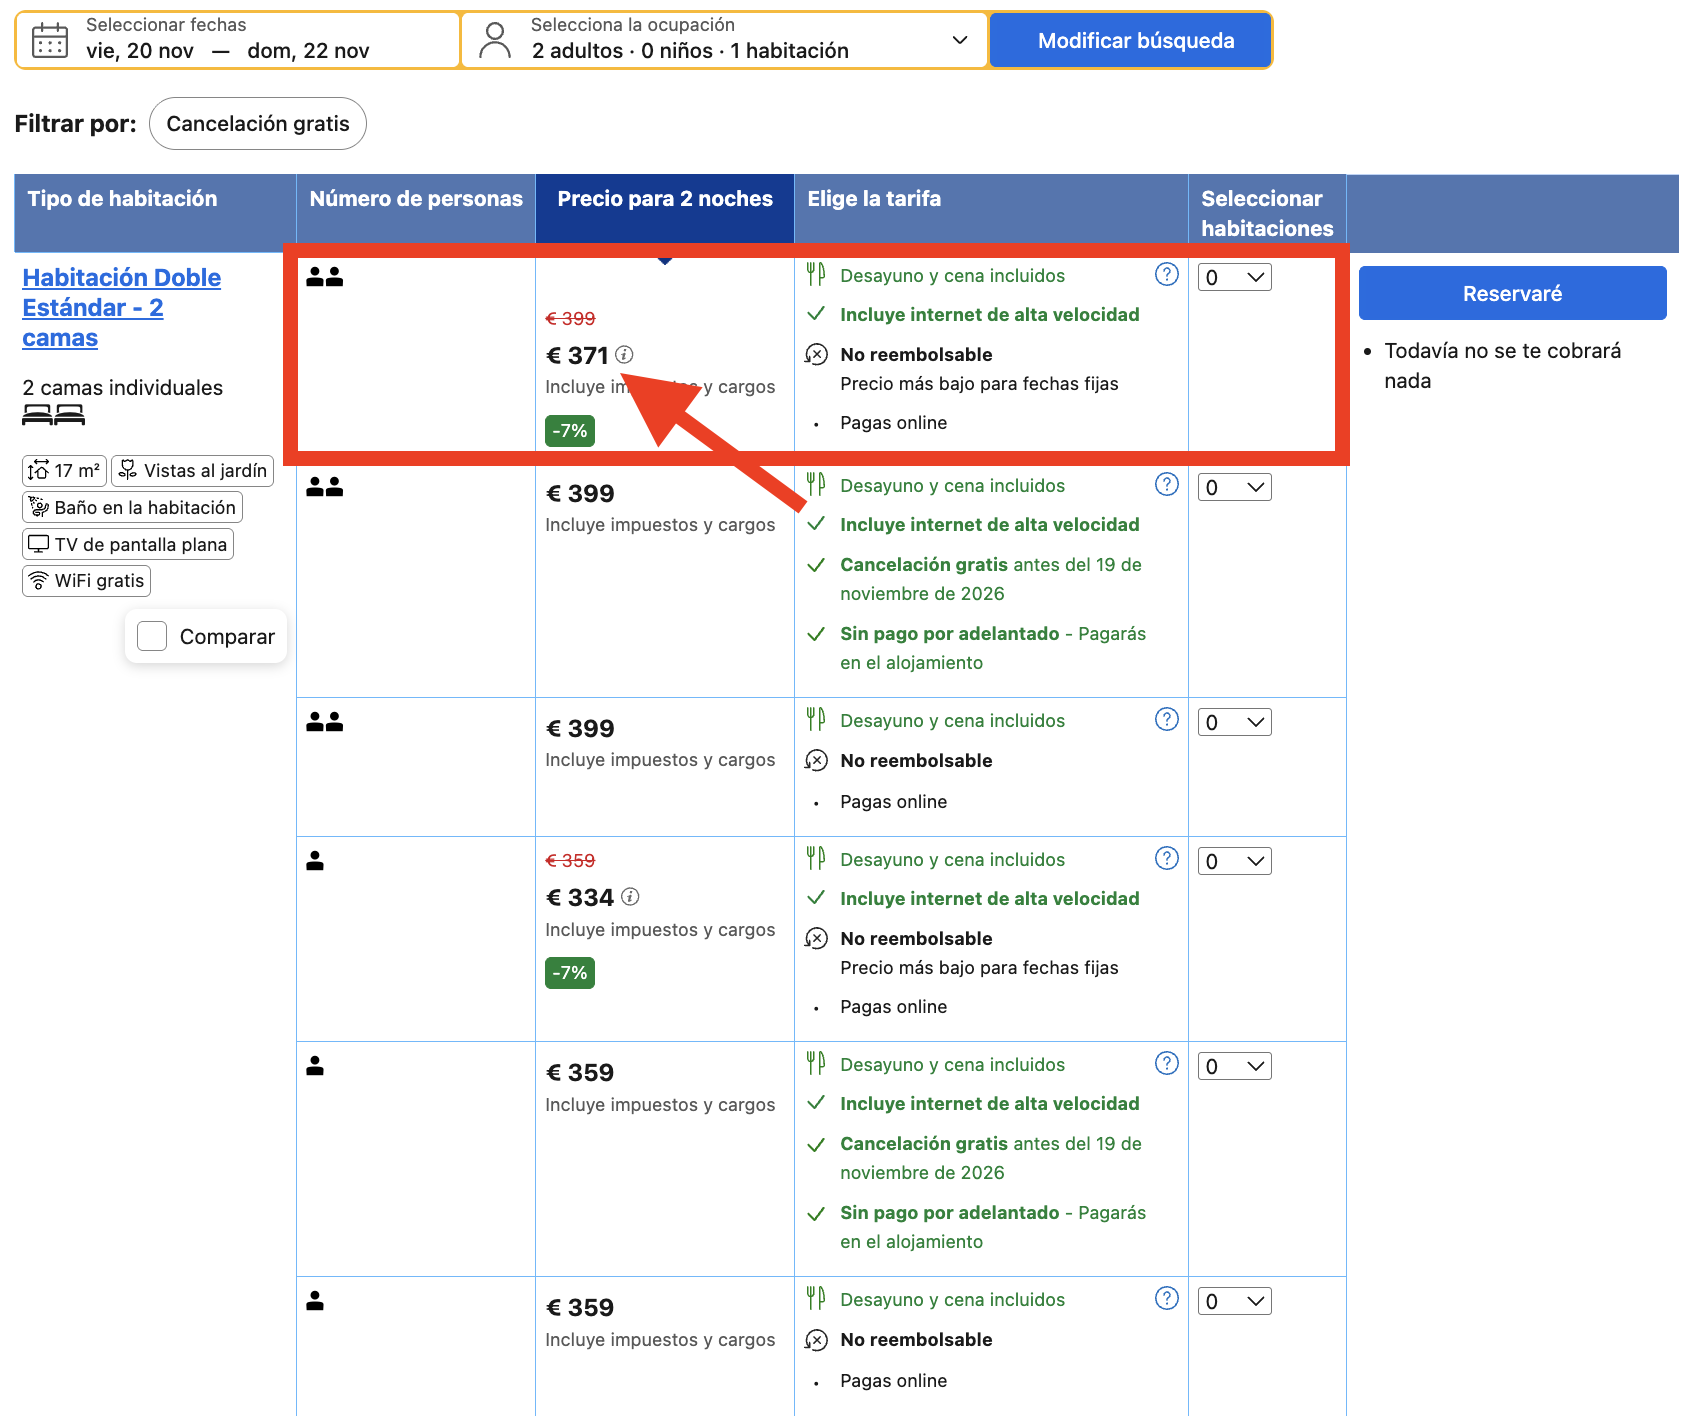1704x1416 pixels.
Task: Open the room quantity dropdown for the € 399 free-cancellation rate
Action: (x=1235, y=487)
